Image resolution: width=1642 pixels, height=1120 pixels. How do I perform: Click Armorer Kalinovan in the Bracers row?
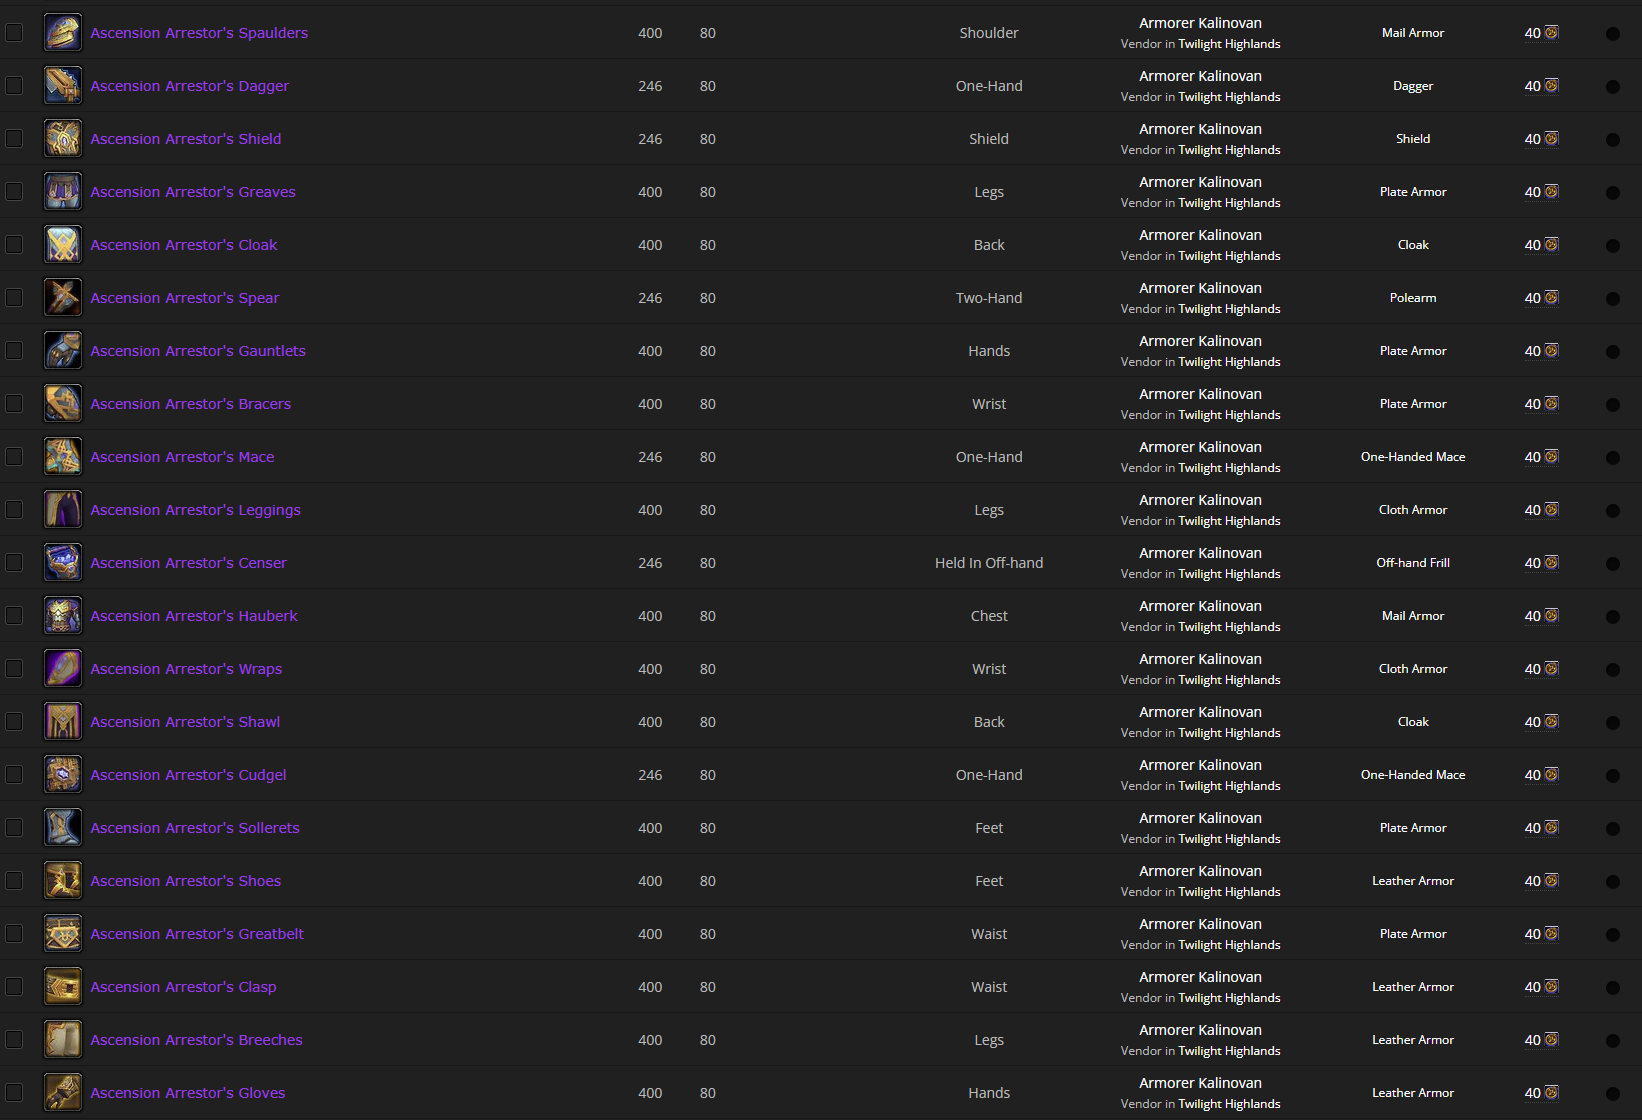(x=1200, y=394)
